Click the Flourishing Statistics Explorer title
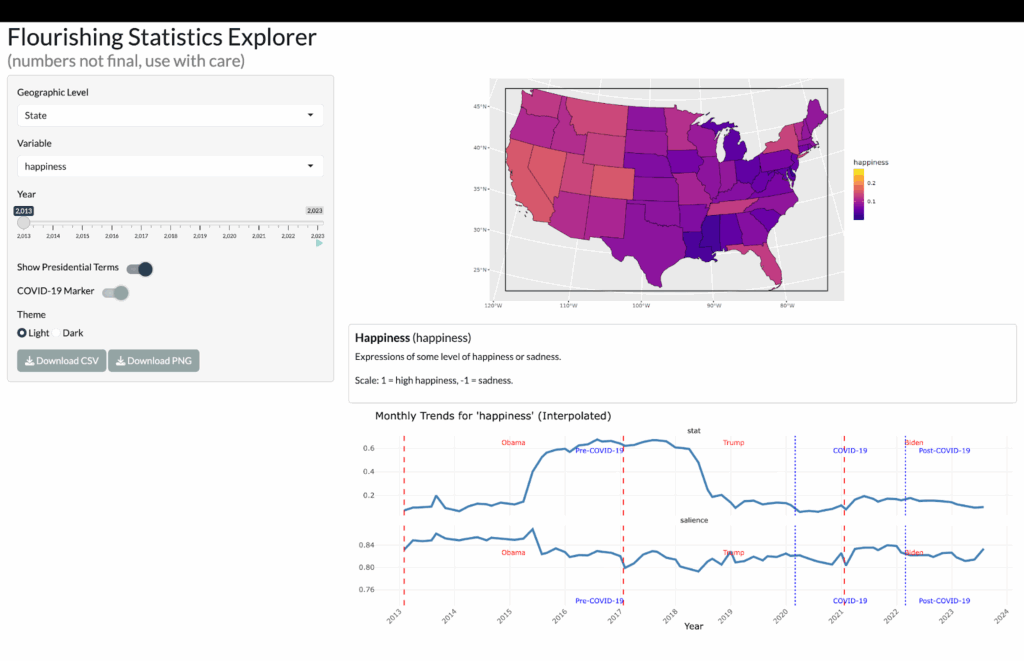1024x662 pixels. [x=162, y=38]
